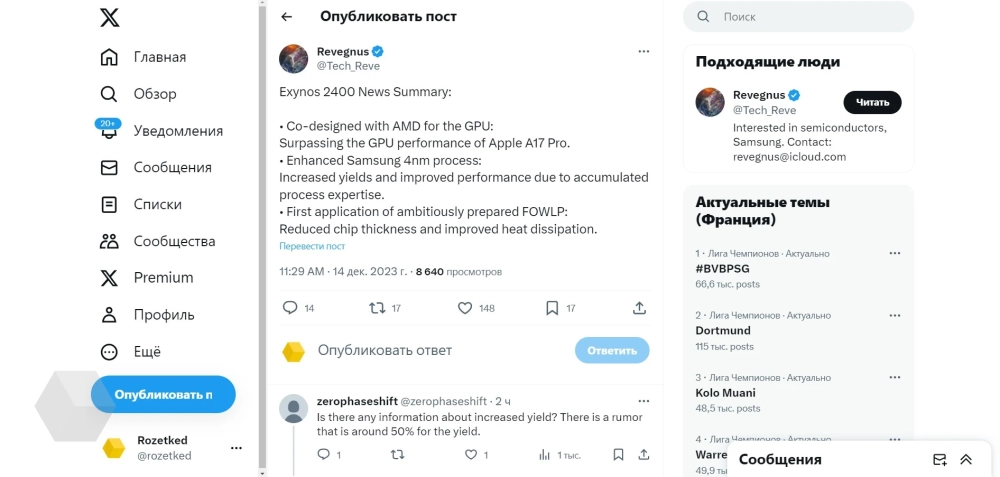Click Читать to follow Revegnus
The image size is (1000, 477).
coord(872,102)
